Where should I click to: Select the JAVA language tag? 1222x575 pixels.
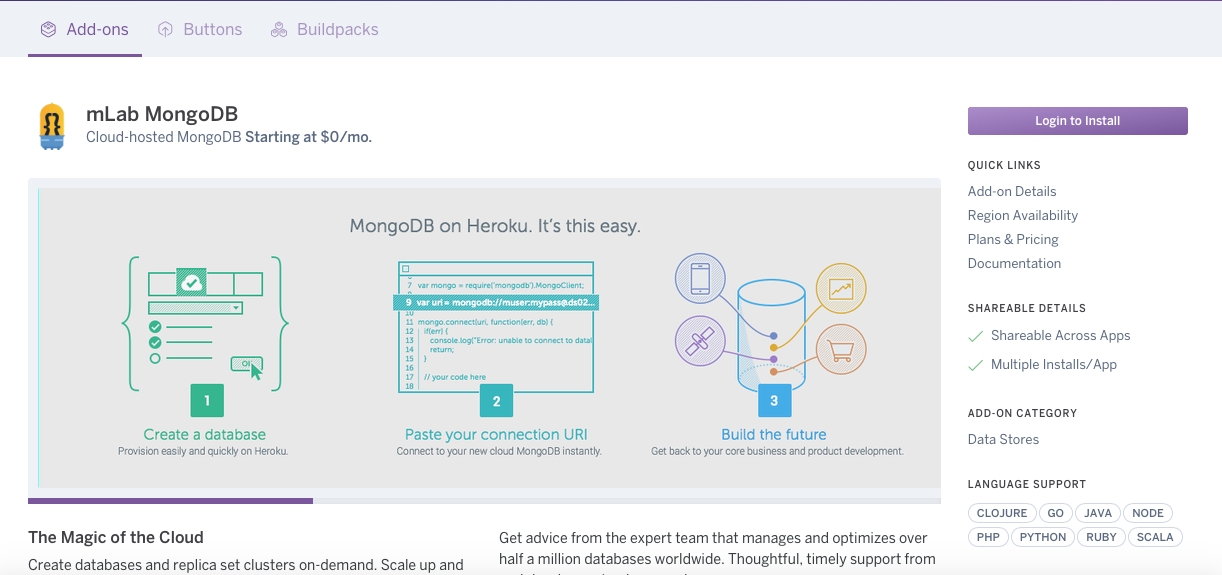click(x=1098, y=513)
